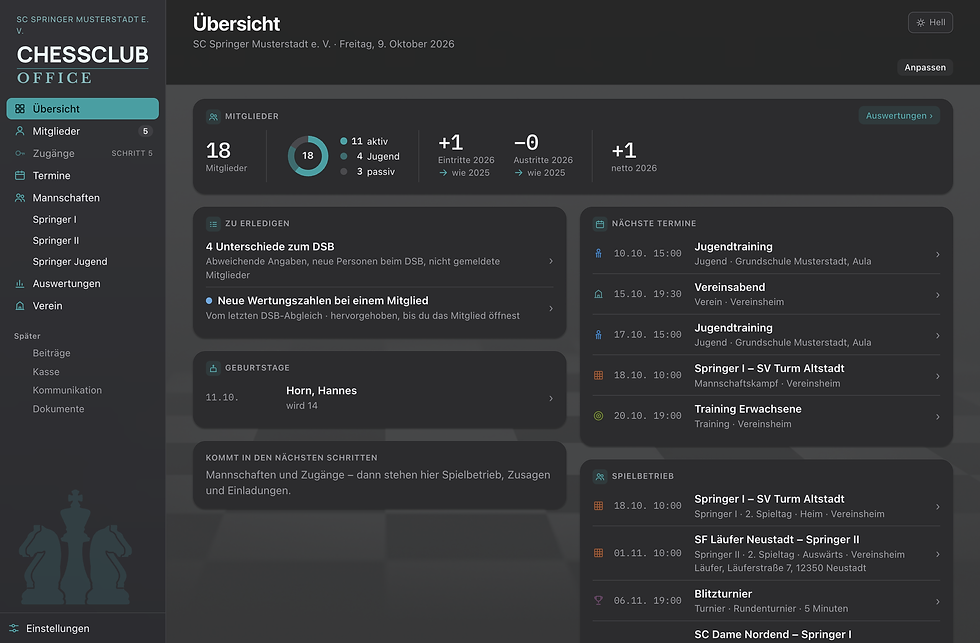
Task: Click the SCHRITT 5 label beside Zugänge
Action: pyautogui.click(x=132, y=153)
